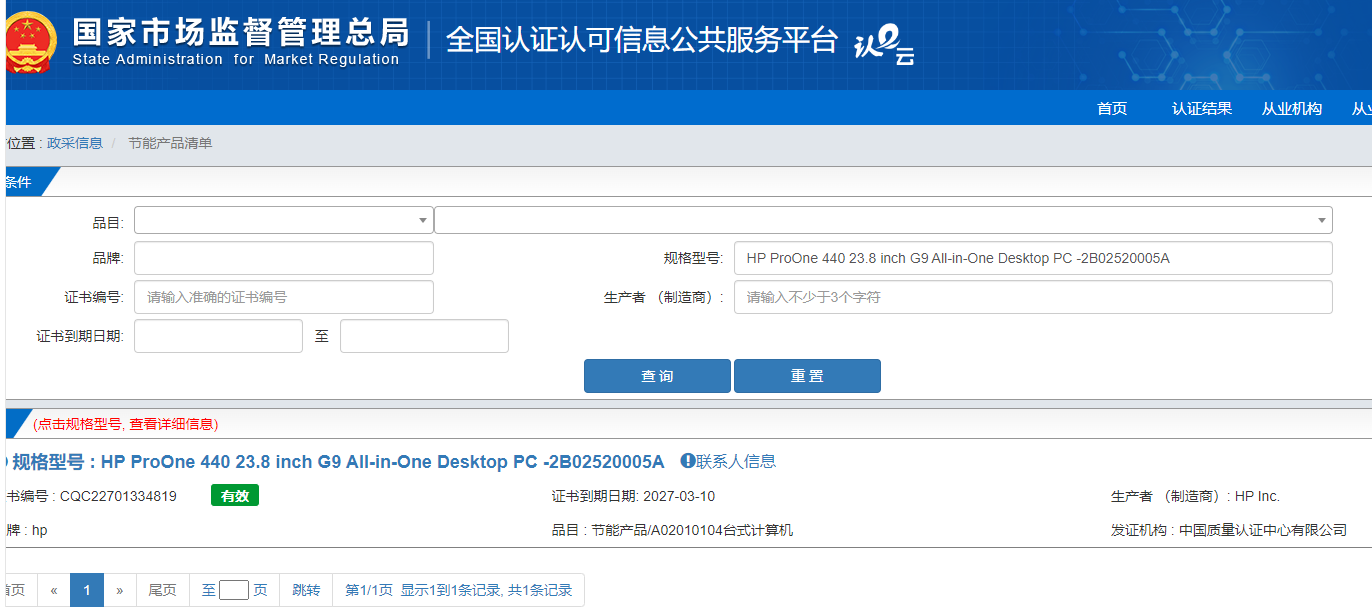Screen dimensions: 1372x607
Task: Click the 跳转 jump button
Action: 306,590
